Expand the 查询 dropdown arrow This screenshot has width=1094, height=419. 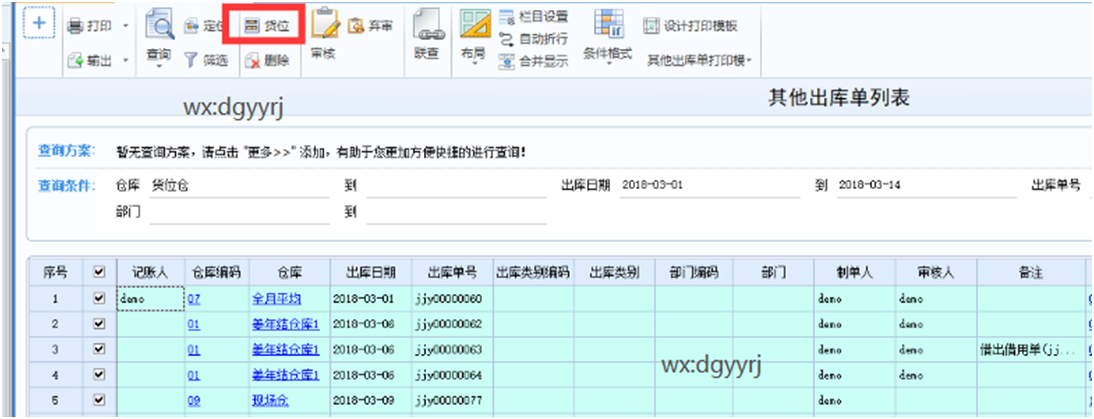click(159, 66)
